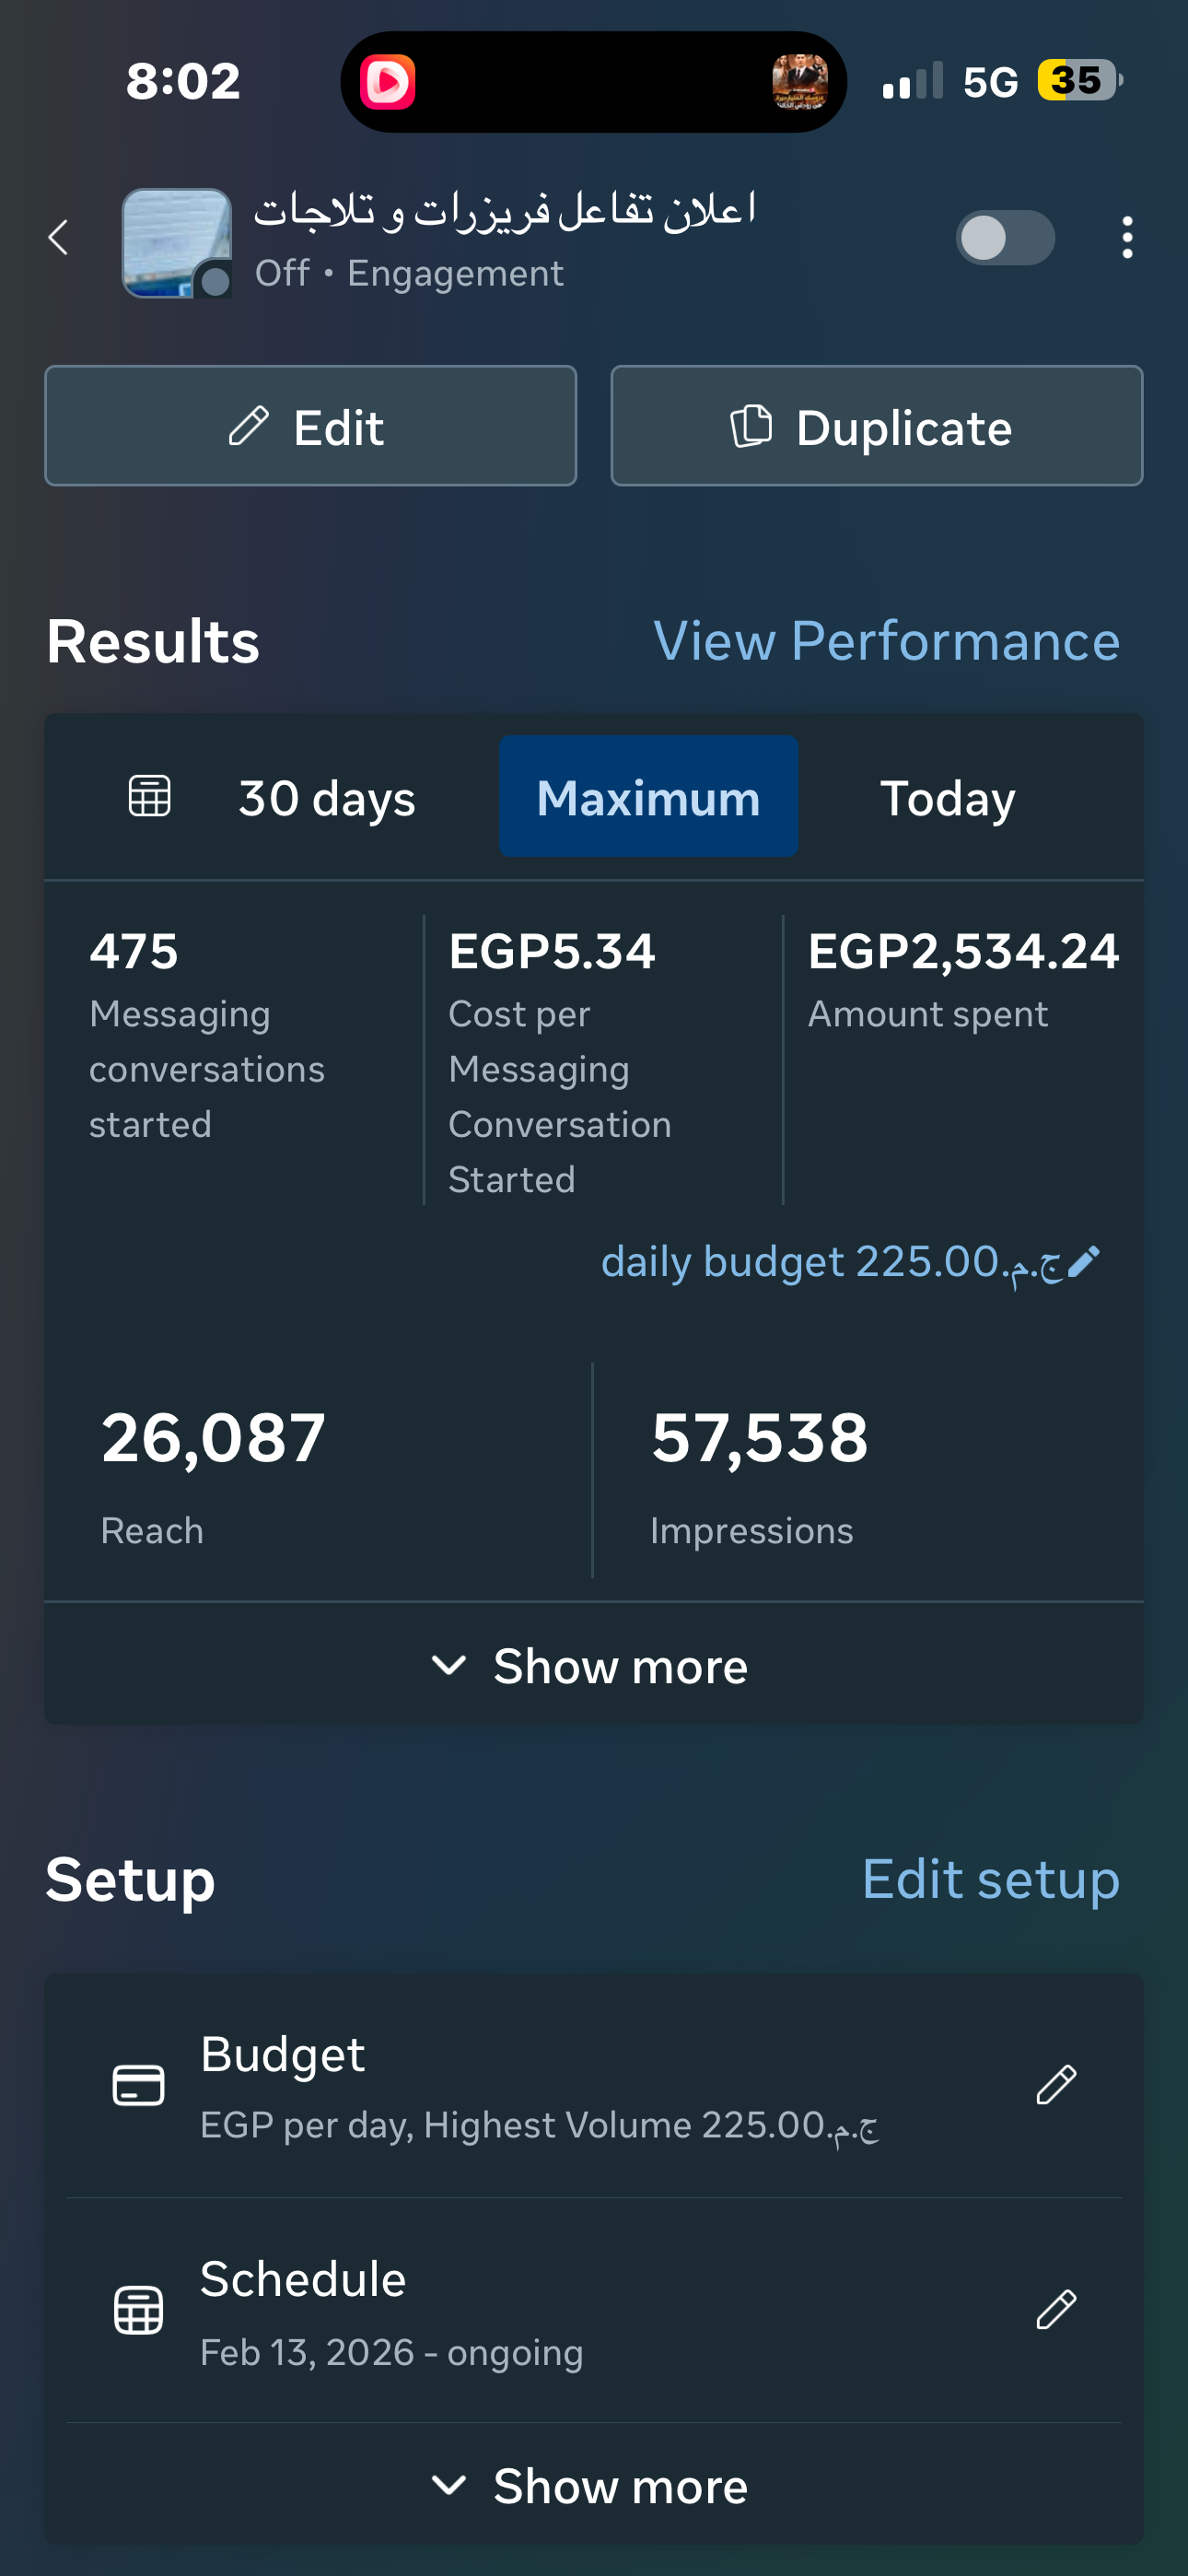Tap the ad preview thumbnail
The image size is (1188, 2576).
pos(177,242)
